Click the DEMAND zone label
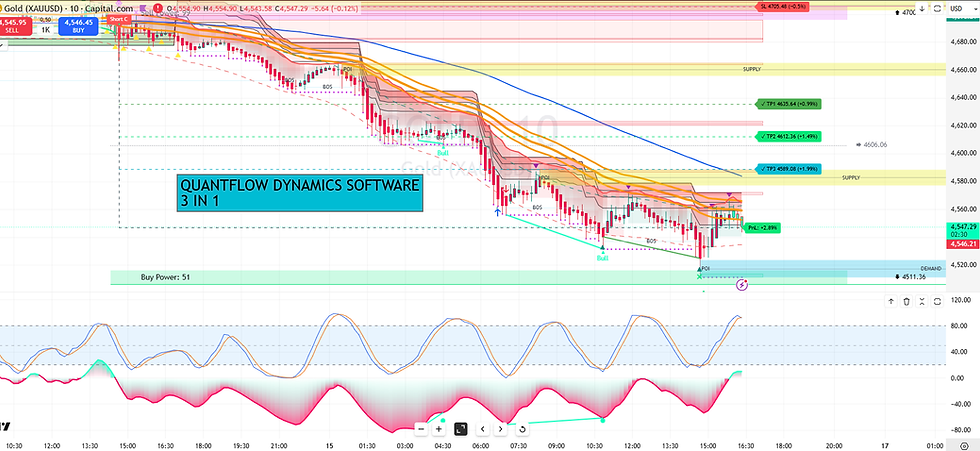This screenshot has width=980, height=451. [931, 269]
